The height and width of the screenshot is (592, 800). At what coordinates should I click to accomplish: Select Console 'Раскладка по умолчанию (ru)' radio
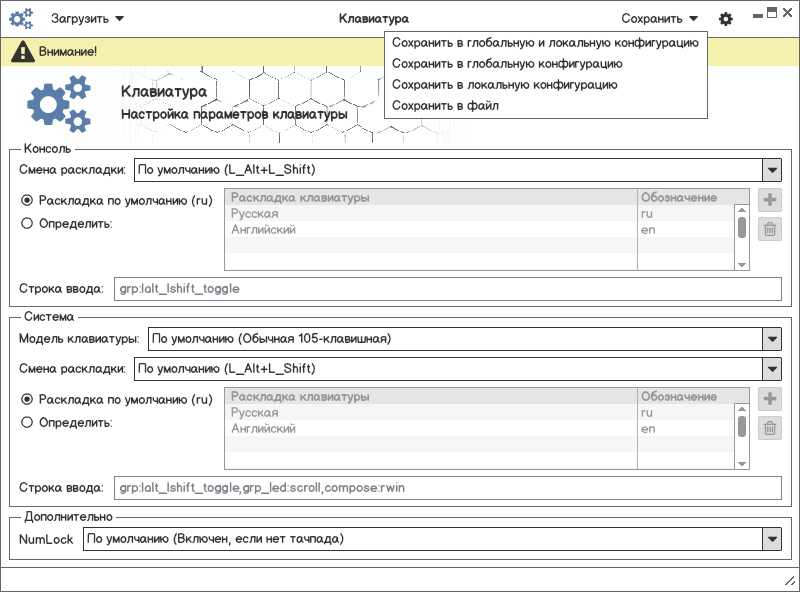point(27,200)
